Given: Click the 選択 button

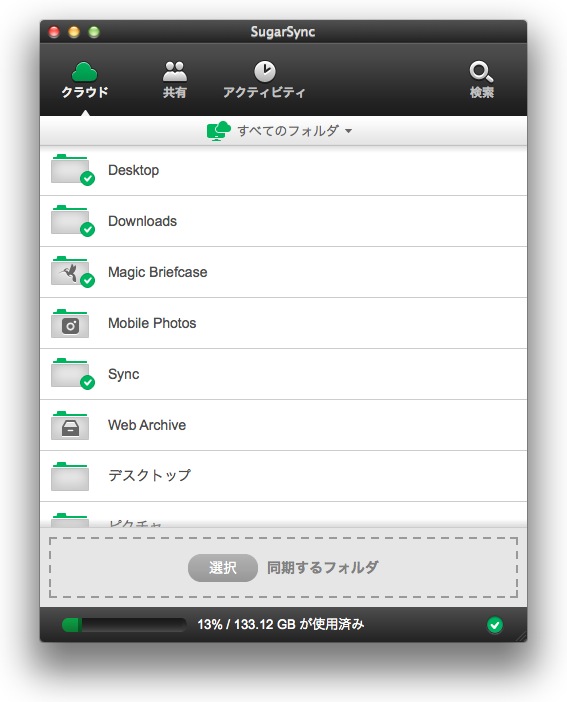Looking at the screenshot, I should 223,568.
